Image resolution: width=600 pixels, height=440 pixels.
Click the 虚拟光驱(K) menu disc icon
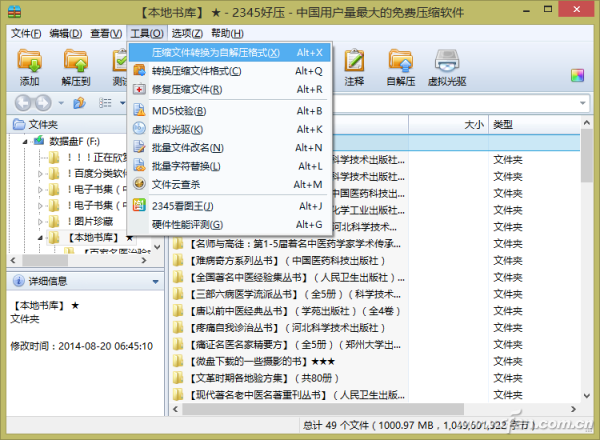tap(139, 128)
